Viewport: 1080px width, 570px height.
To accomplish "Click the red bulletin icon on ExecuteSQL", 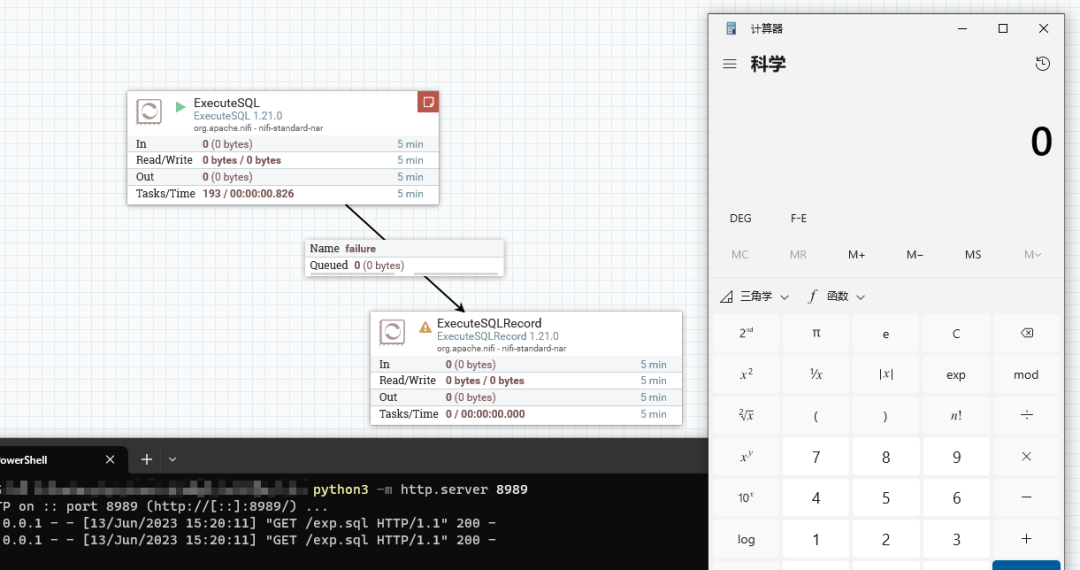I will (428, 102).
